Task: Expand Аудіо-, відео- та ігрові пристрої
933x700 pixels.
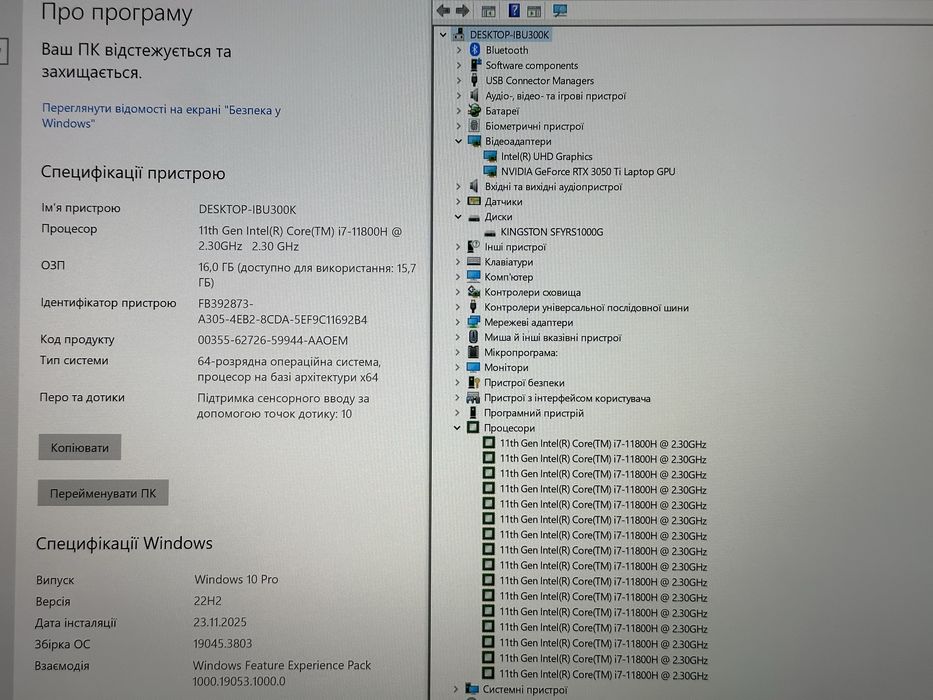Action: pyautogui.click(x=459, y=95)
